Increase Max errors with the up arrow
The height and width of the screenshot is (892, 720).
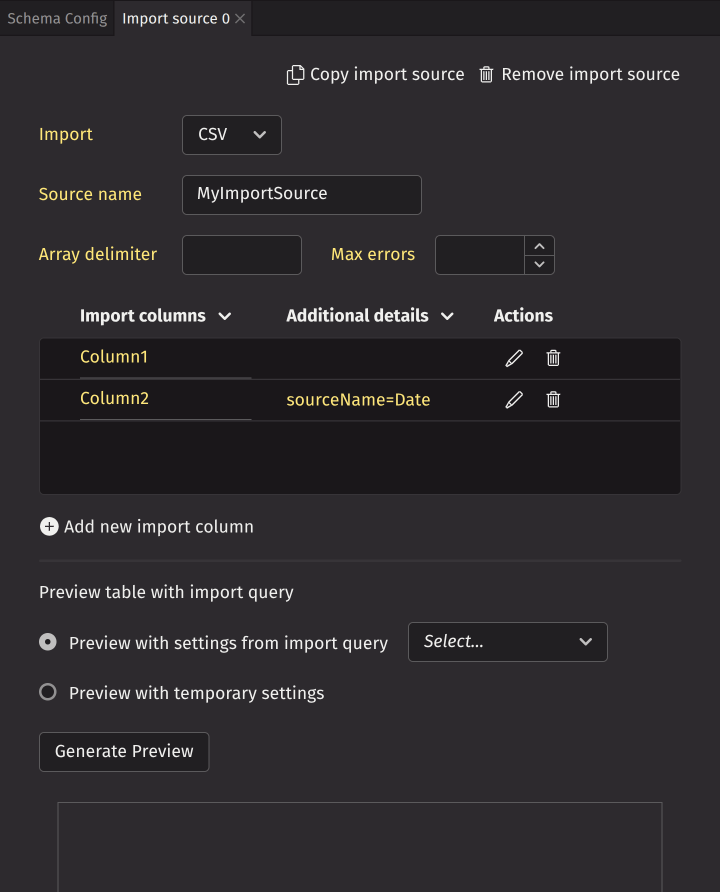click(x=539, y=246)
